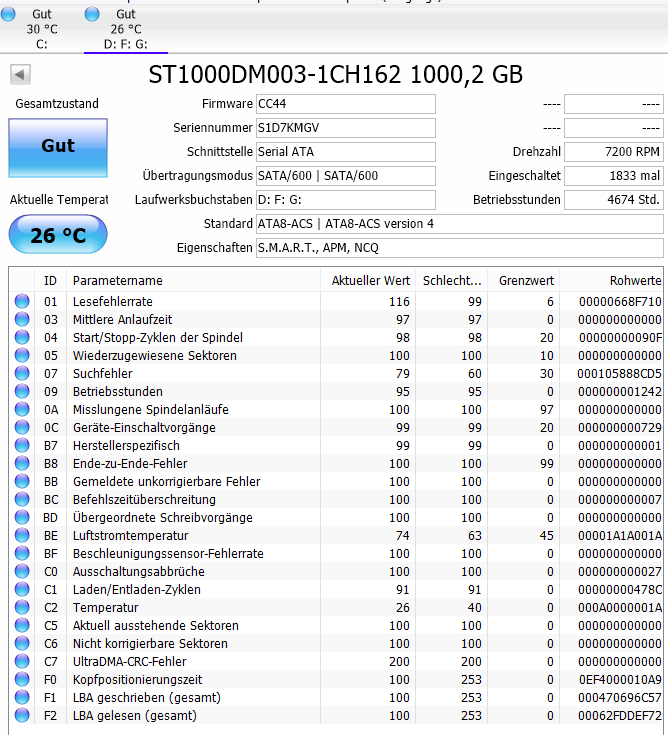Click status orb of Geräte-Einschaltvorgänge row
Viewport: 668px width, 735px height.
pos(22,428)
